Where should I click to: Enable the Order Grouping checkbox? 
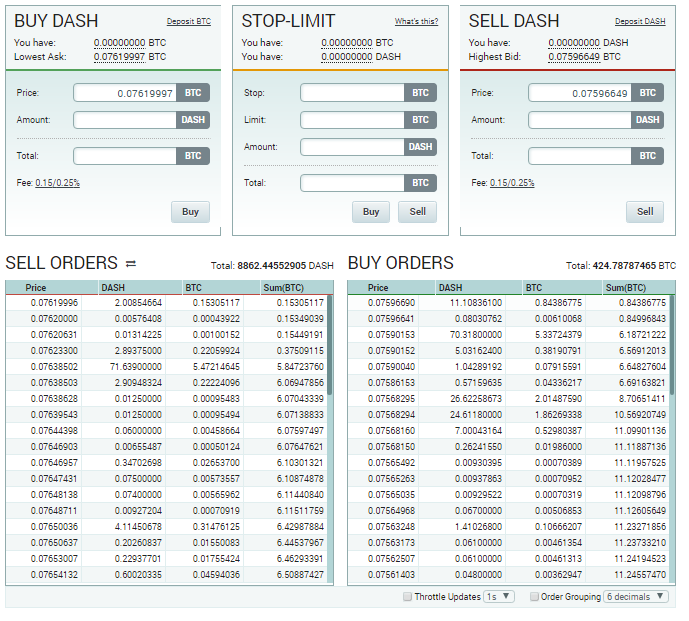point(534,596)
